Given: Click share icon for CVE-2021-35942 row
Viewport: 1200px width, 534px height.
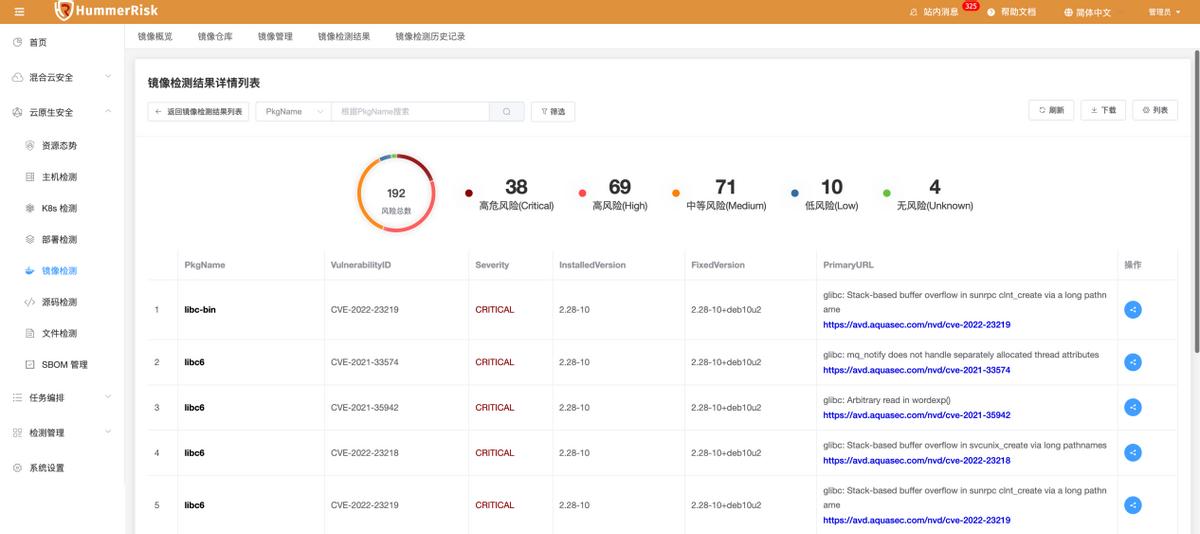Looking at the screenshot, I should click(x=1132, y=407).
